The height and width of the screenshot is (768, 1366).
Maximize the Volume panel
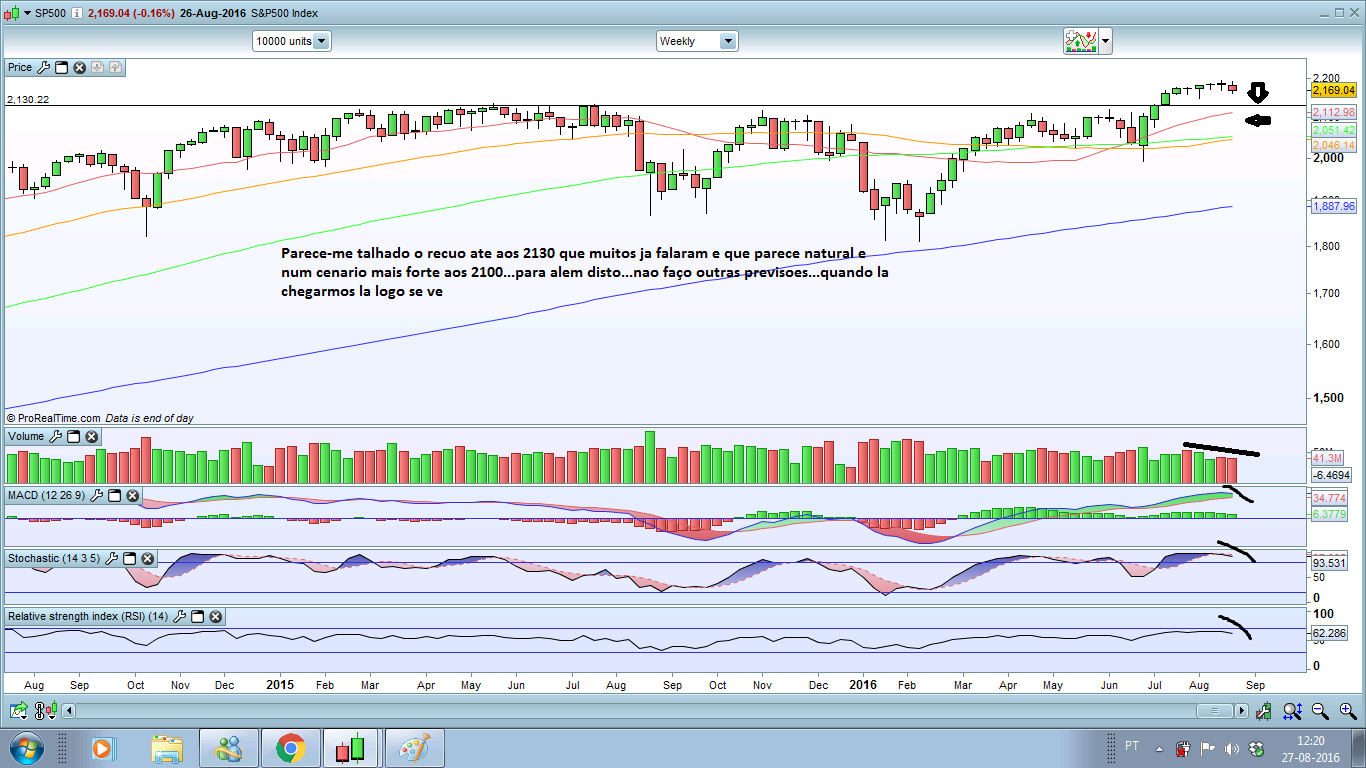tap(74, 437)
